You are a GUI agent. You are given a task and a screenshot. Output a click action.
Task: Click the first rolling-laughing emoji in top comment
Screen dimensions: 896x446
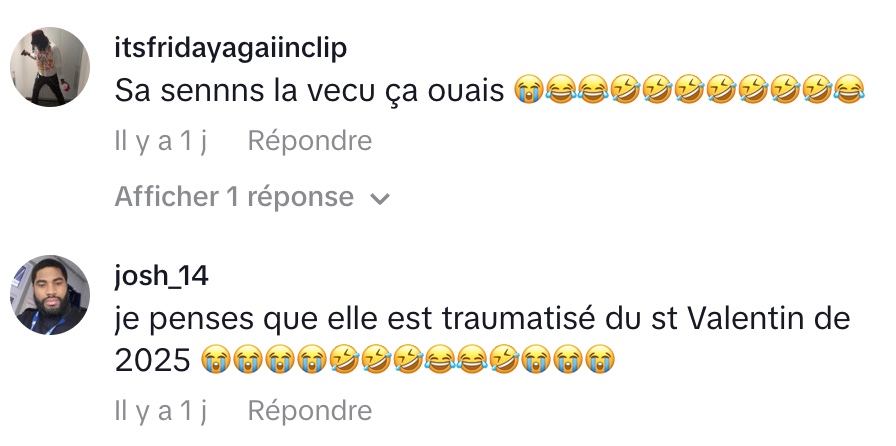pyautogui.click(x=625, y=90)
